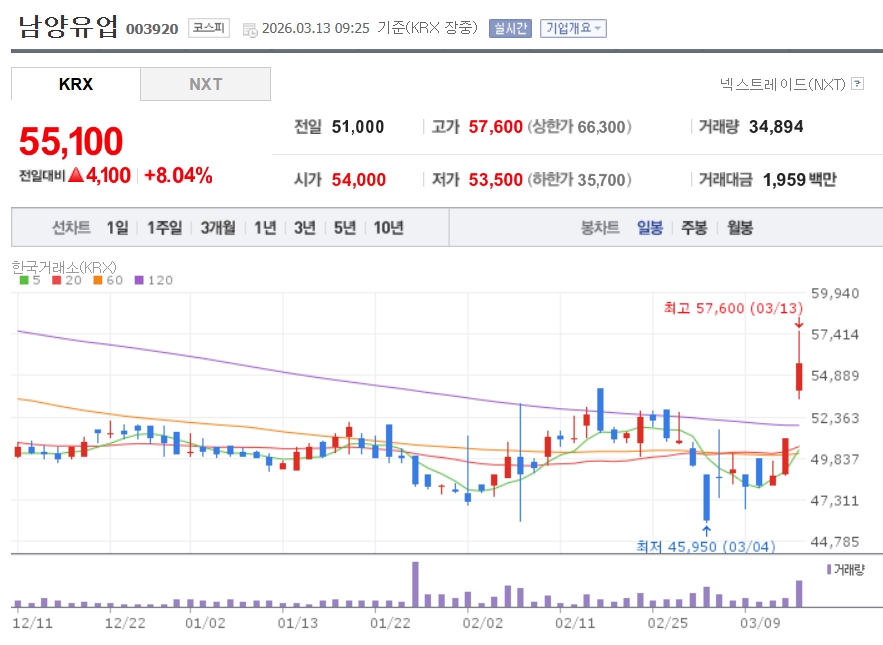This screenshot has width=883, height=645.
Task: Click the green 5-day moving average swatch
Action: coord(24,280)
